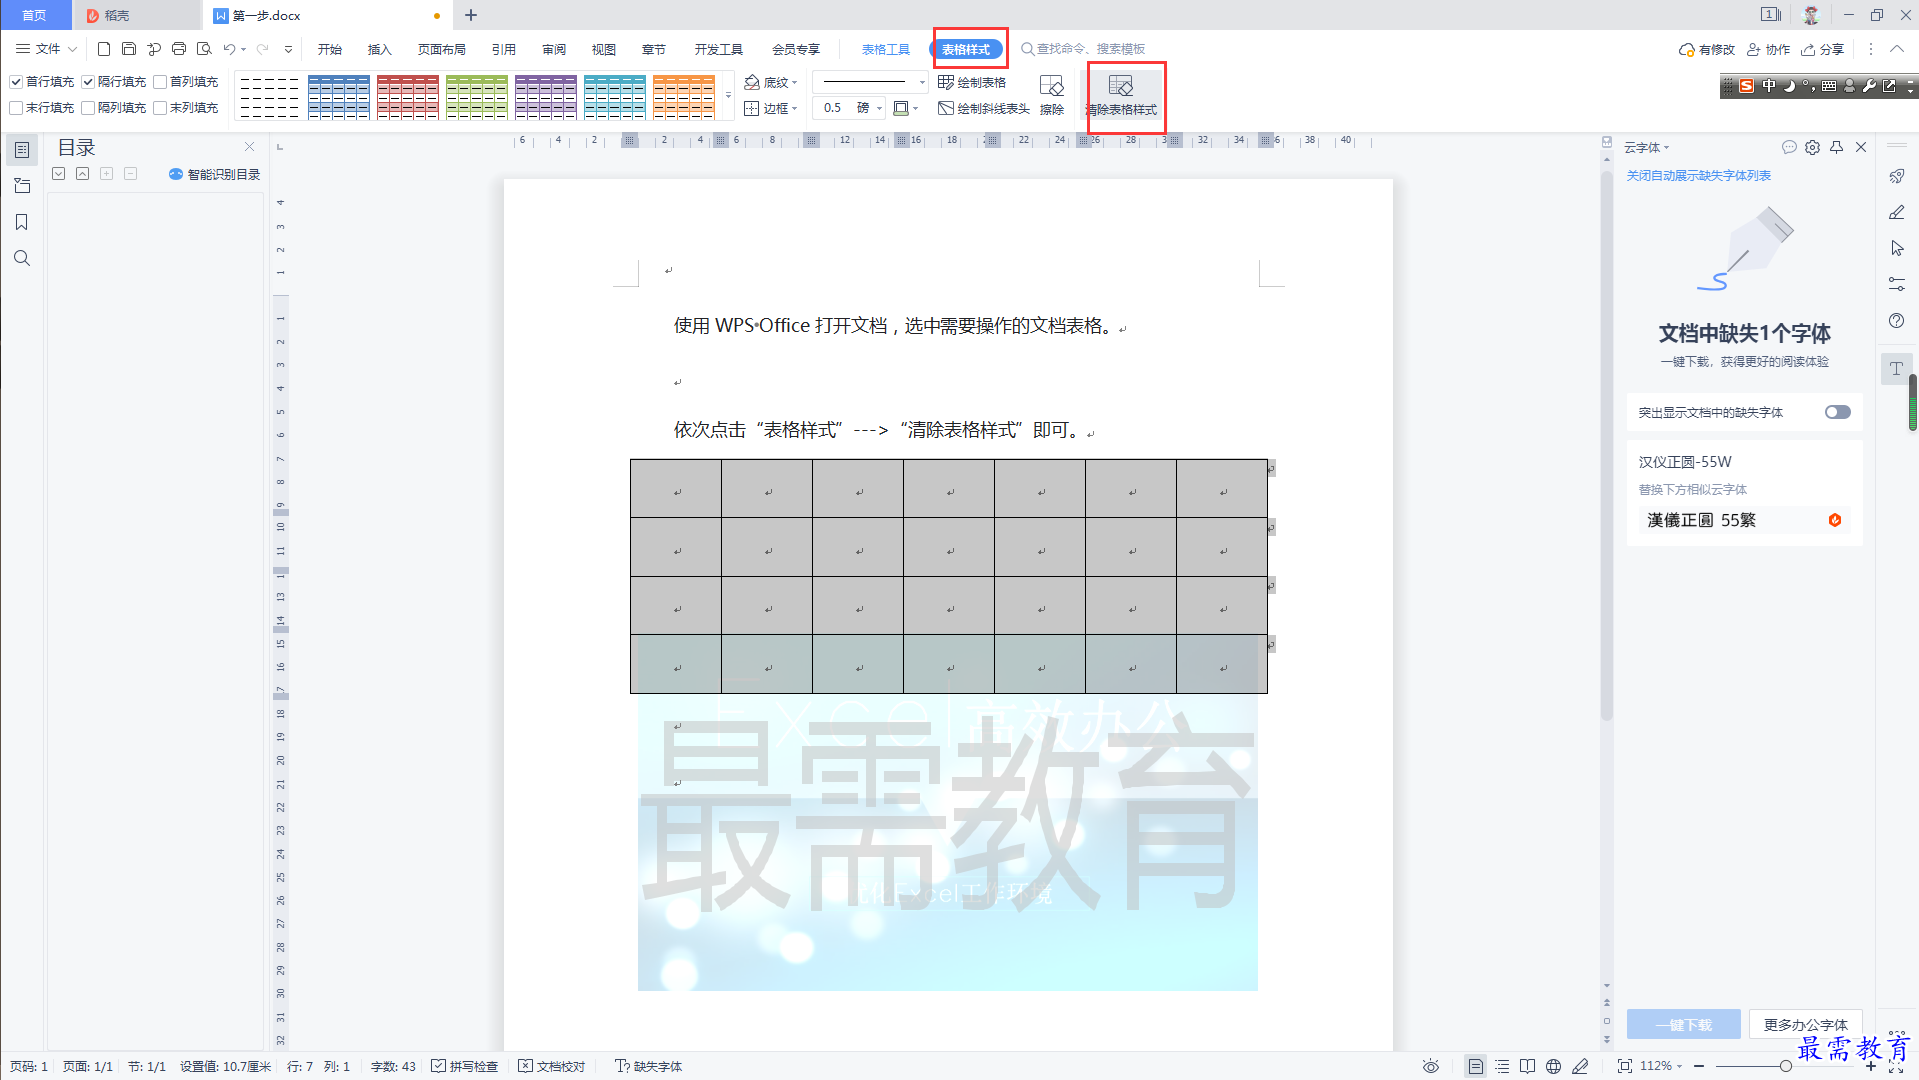Open the 页面布局 ribbon tab

442,49
